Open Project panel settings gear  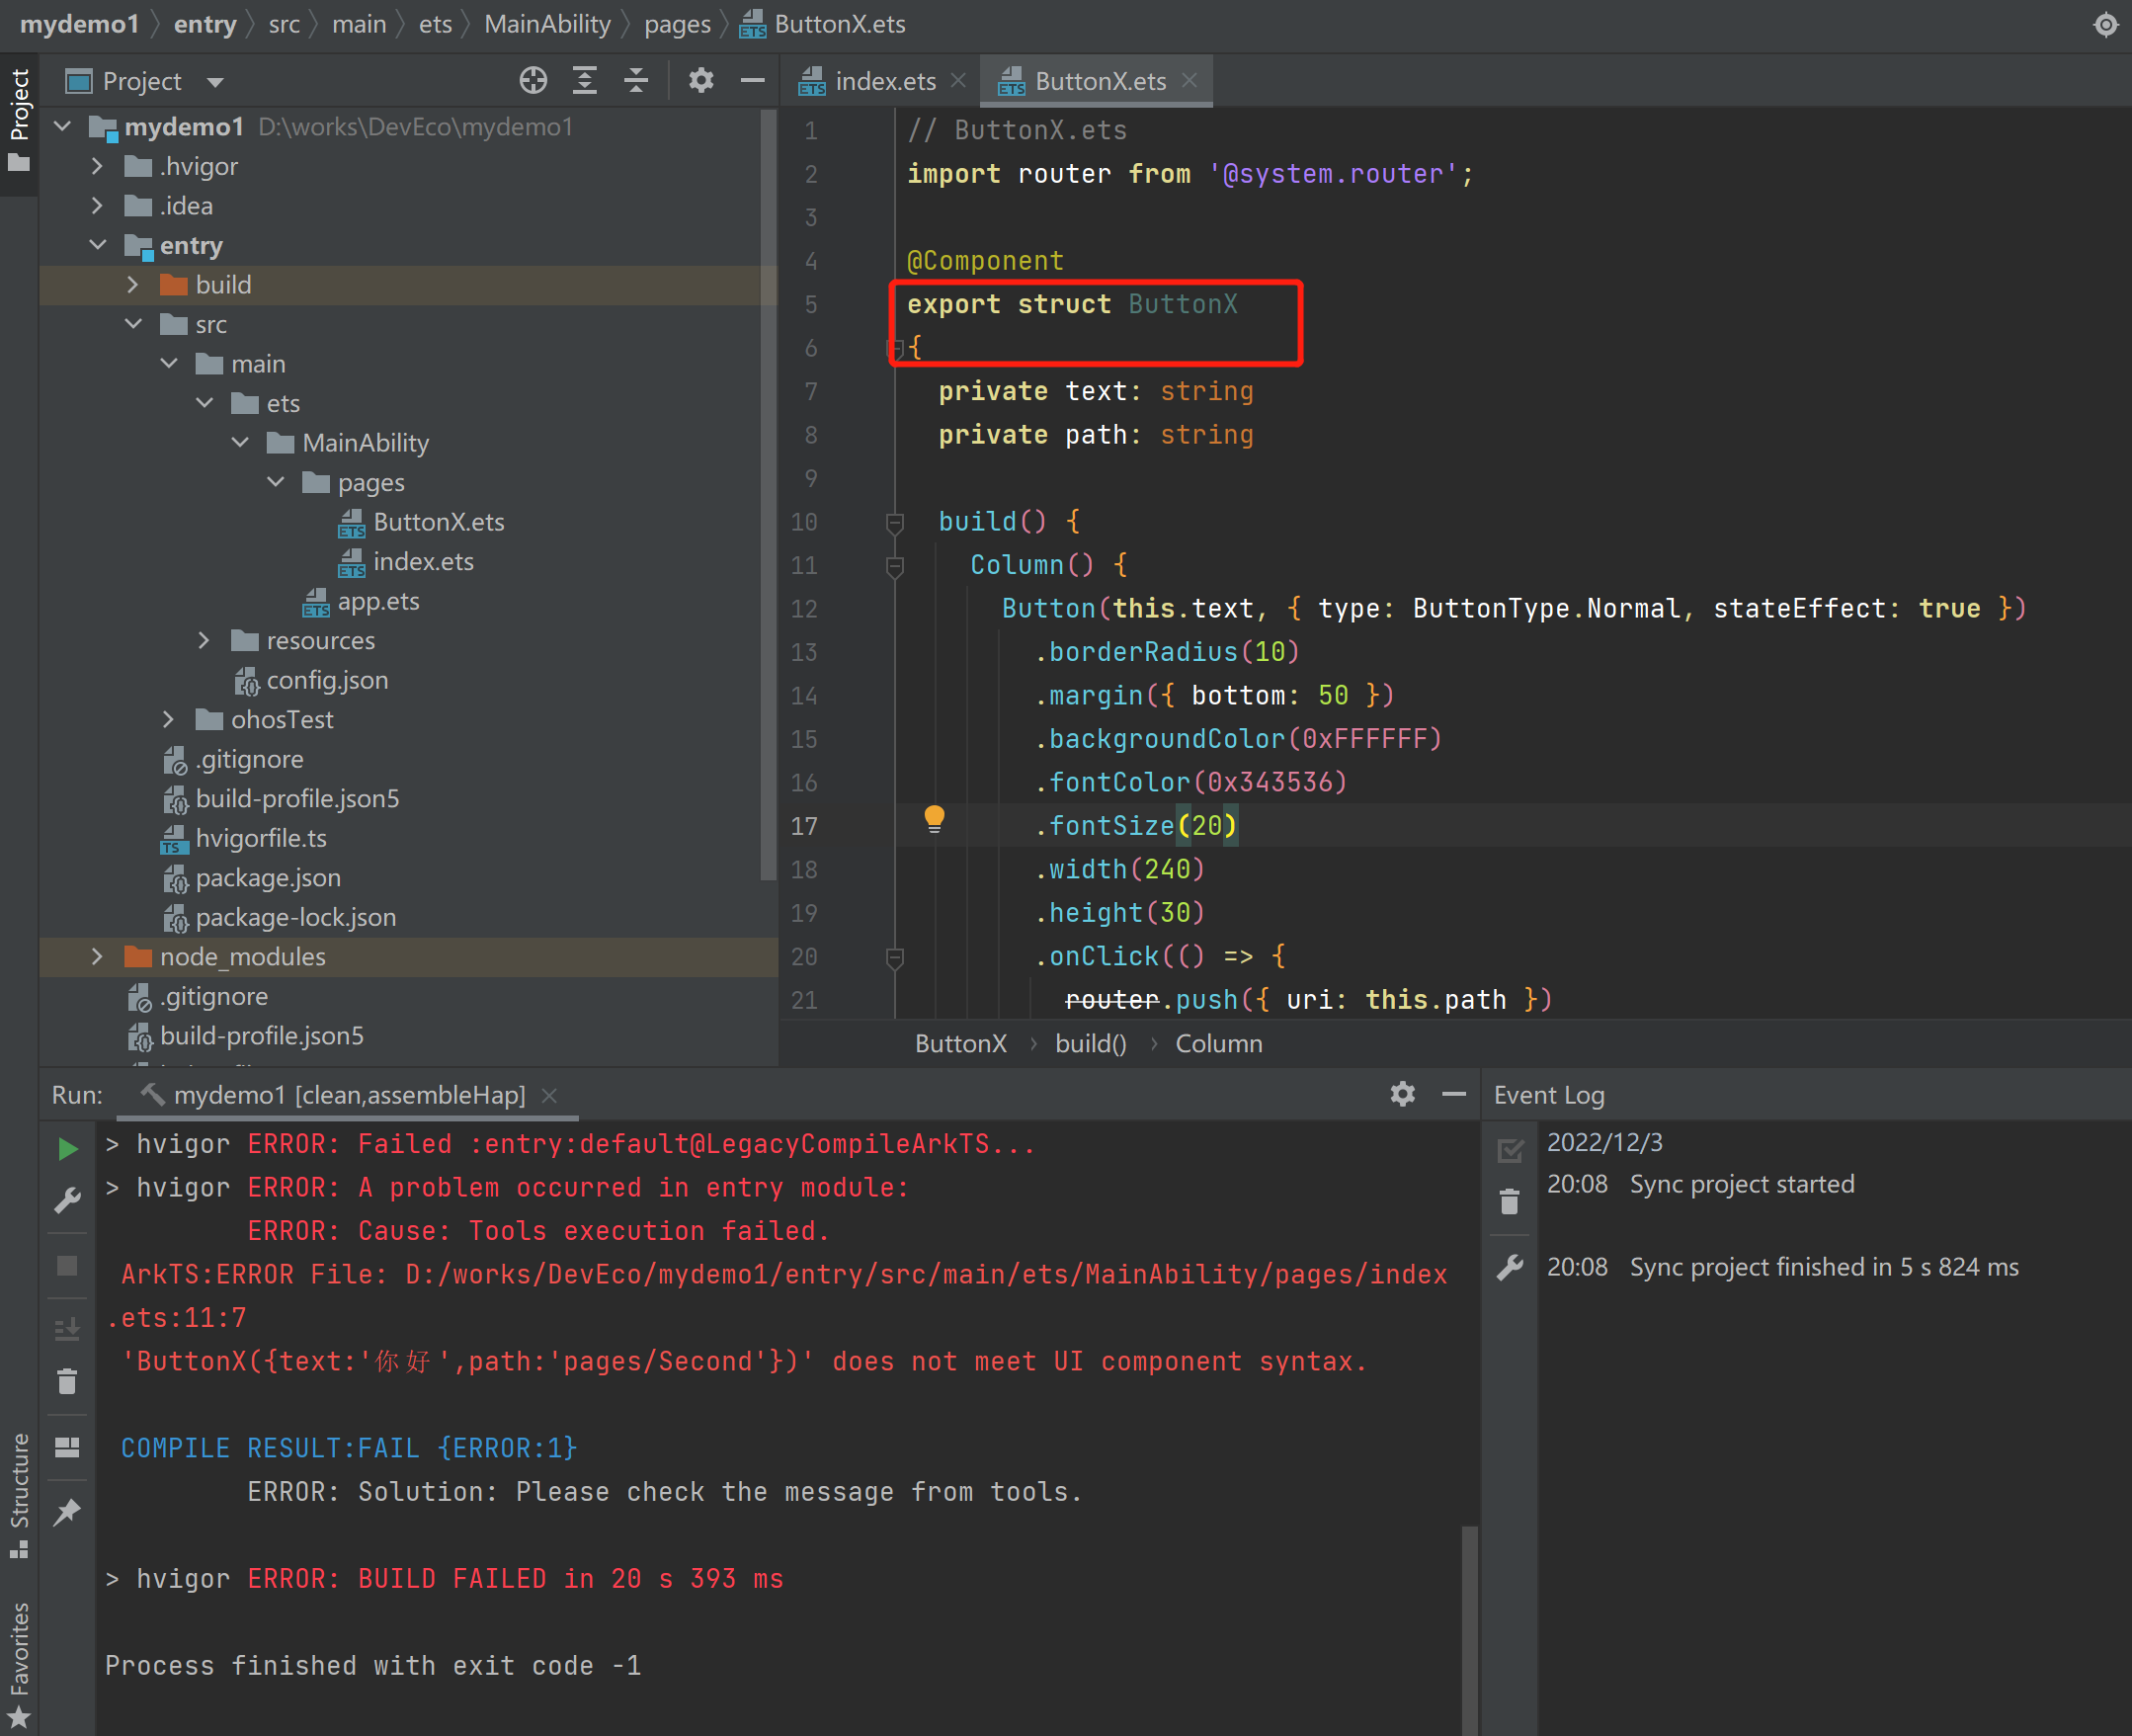pos(701,80)
